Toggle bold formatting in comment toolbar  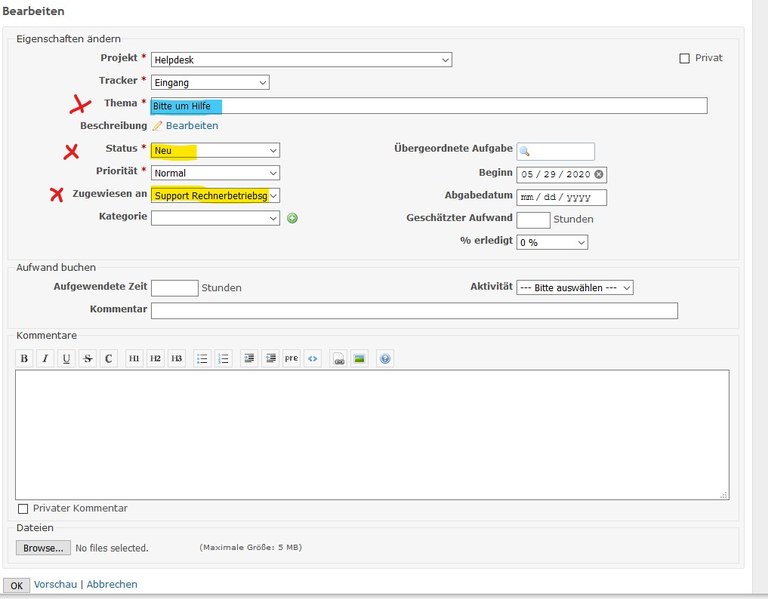click(x=25, y=359)
